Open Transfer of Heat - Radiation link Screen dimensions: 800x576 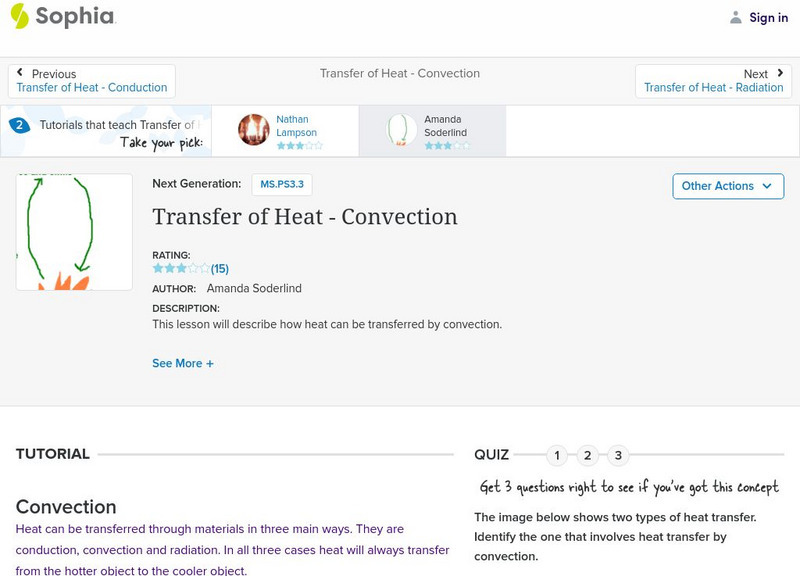click(x=713, y=88)
